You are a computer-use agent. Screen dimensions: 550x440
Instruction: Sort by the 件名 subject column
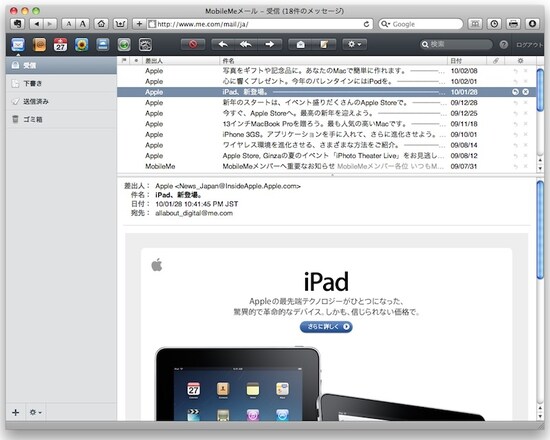click(333, 61)
